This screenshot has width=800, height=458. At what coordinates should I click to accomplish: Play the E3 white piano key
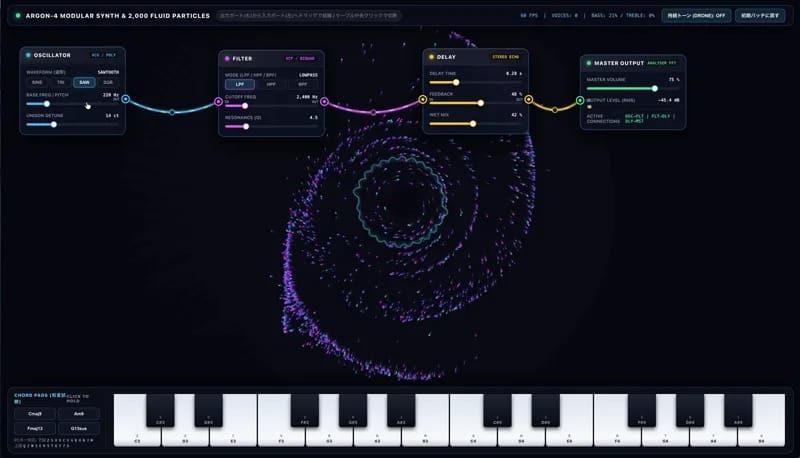233,437
